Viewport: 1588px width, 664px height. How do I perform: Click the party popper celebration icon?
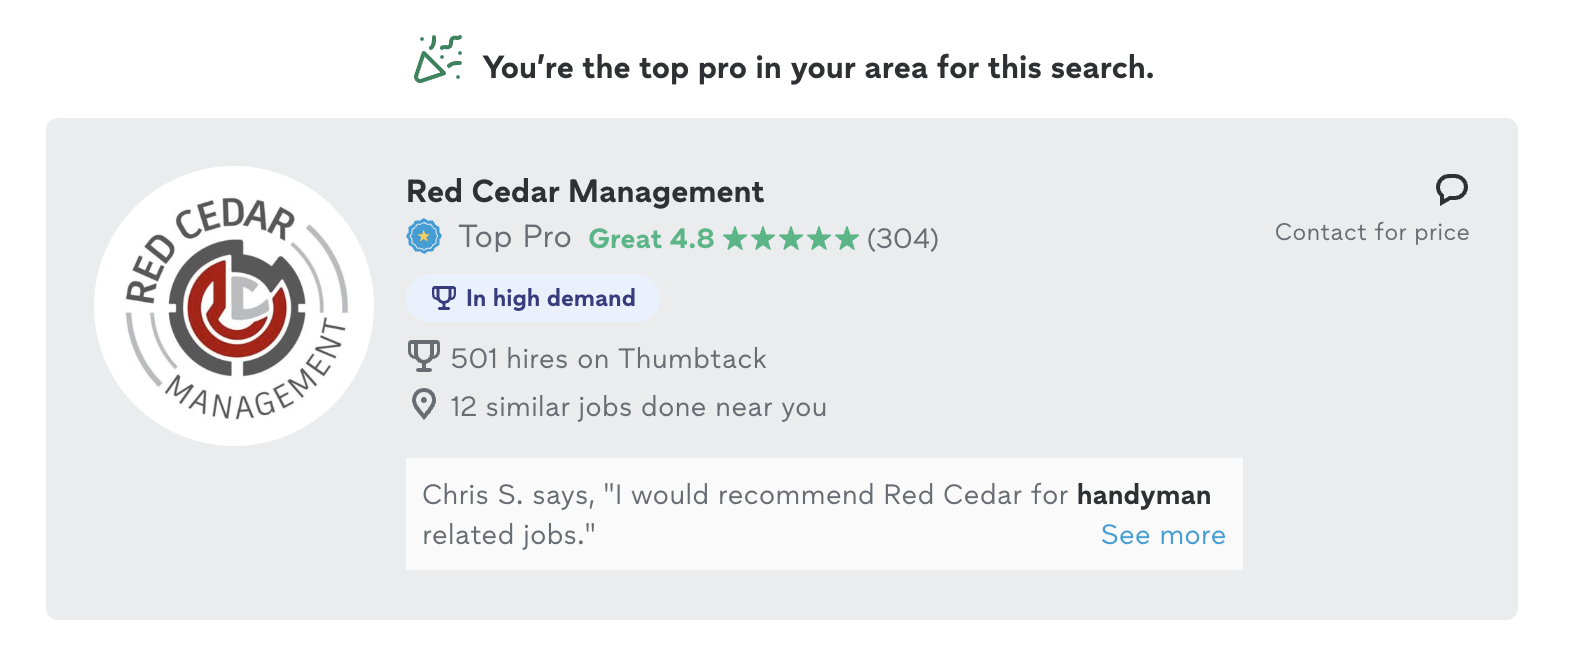tap(438, 60)
